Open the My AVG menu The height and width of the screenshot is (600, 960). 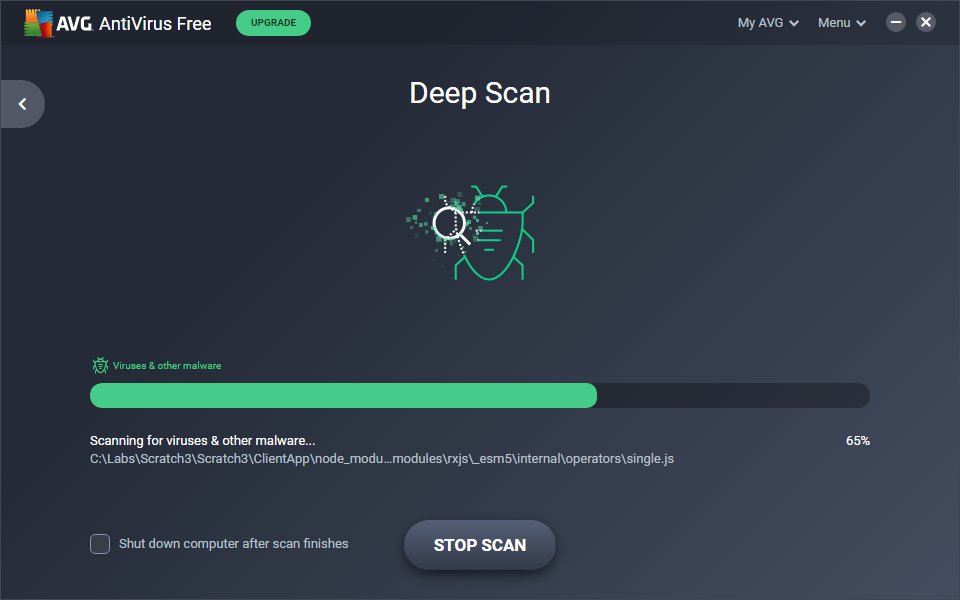(760, 22)
